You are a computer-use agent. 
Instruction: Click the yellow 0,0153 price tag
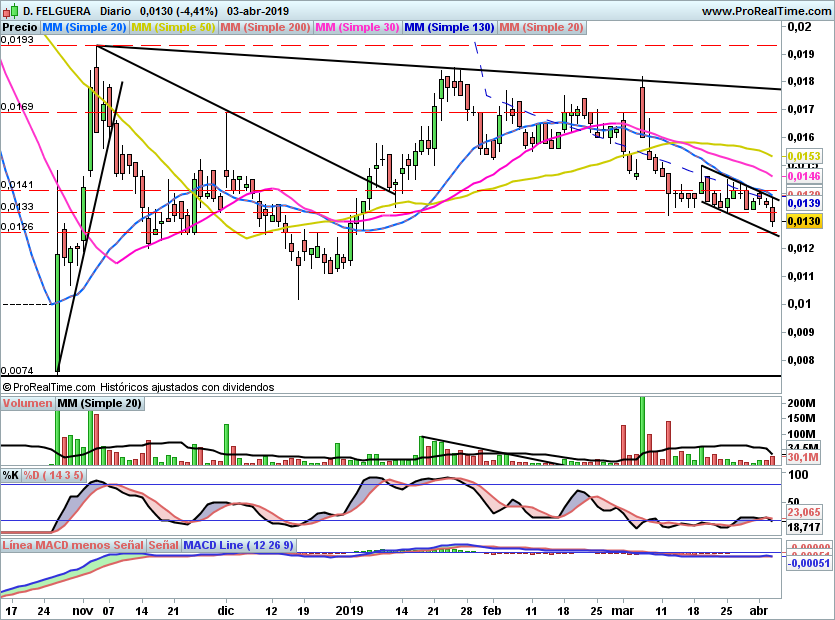[804, 156]
